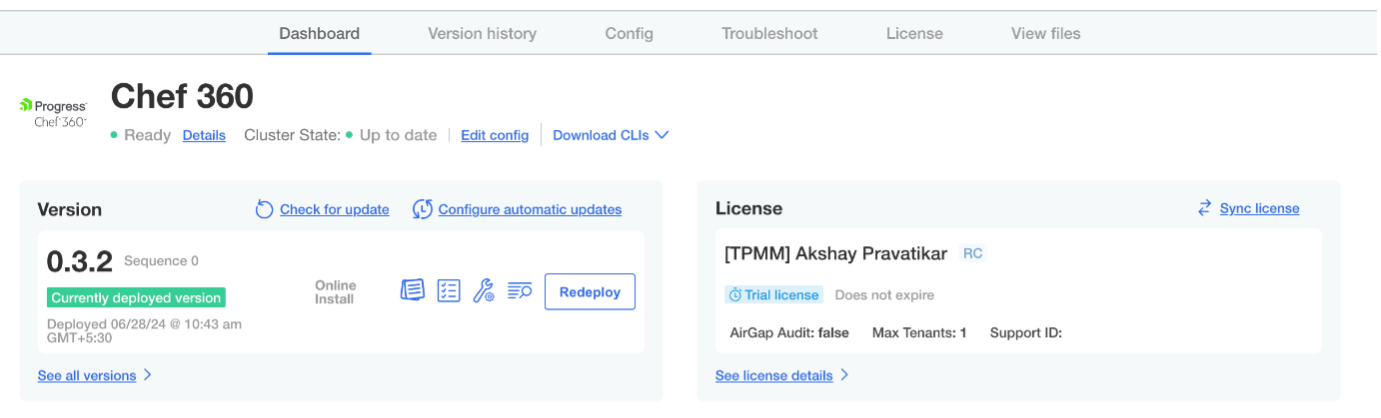Click the automatic updates clock icon
The image size is (1381, 418).
[423, 209]
